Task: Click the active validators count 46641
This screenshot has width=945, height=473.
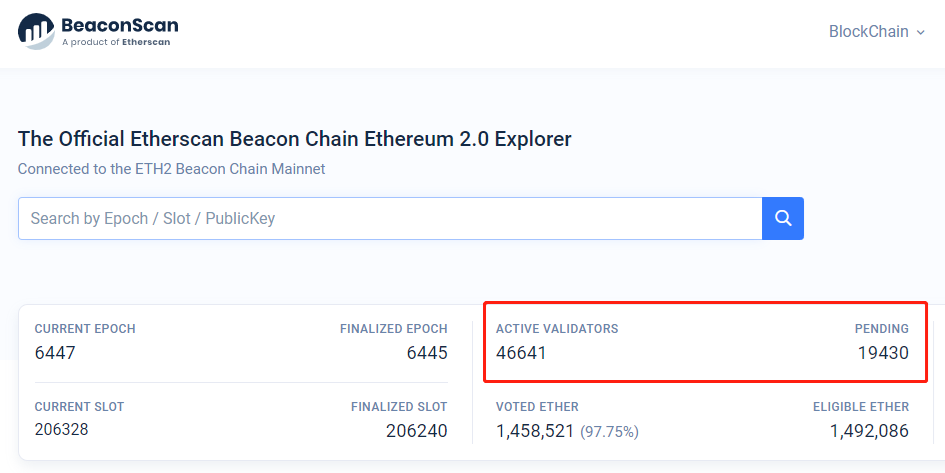Action: pos(521,353)
